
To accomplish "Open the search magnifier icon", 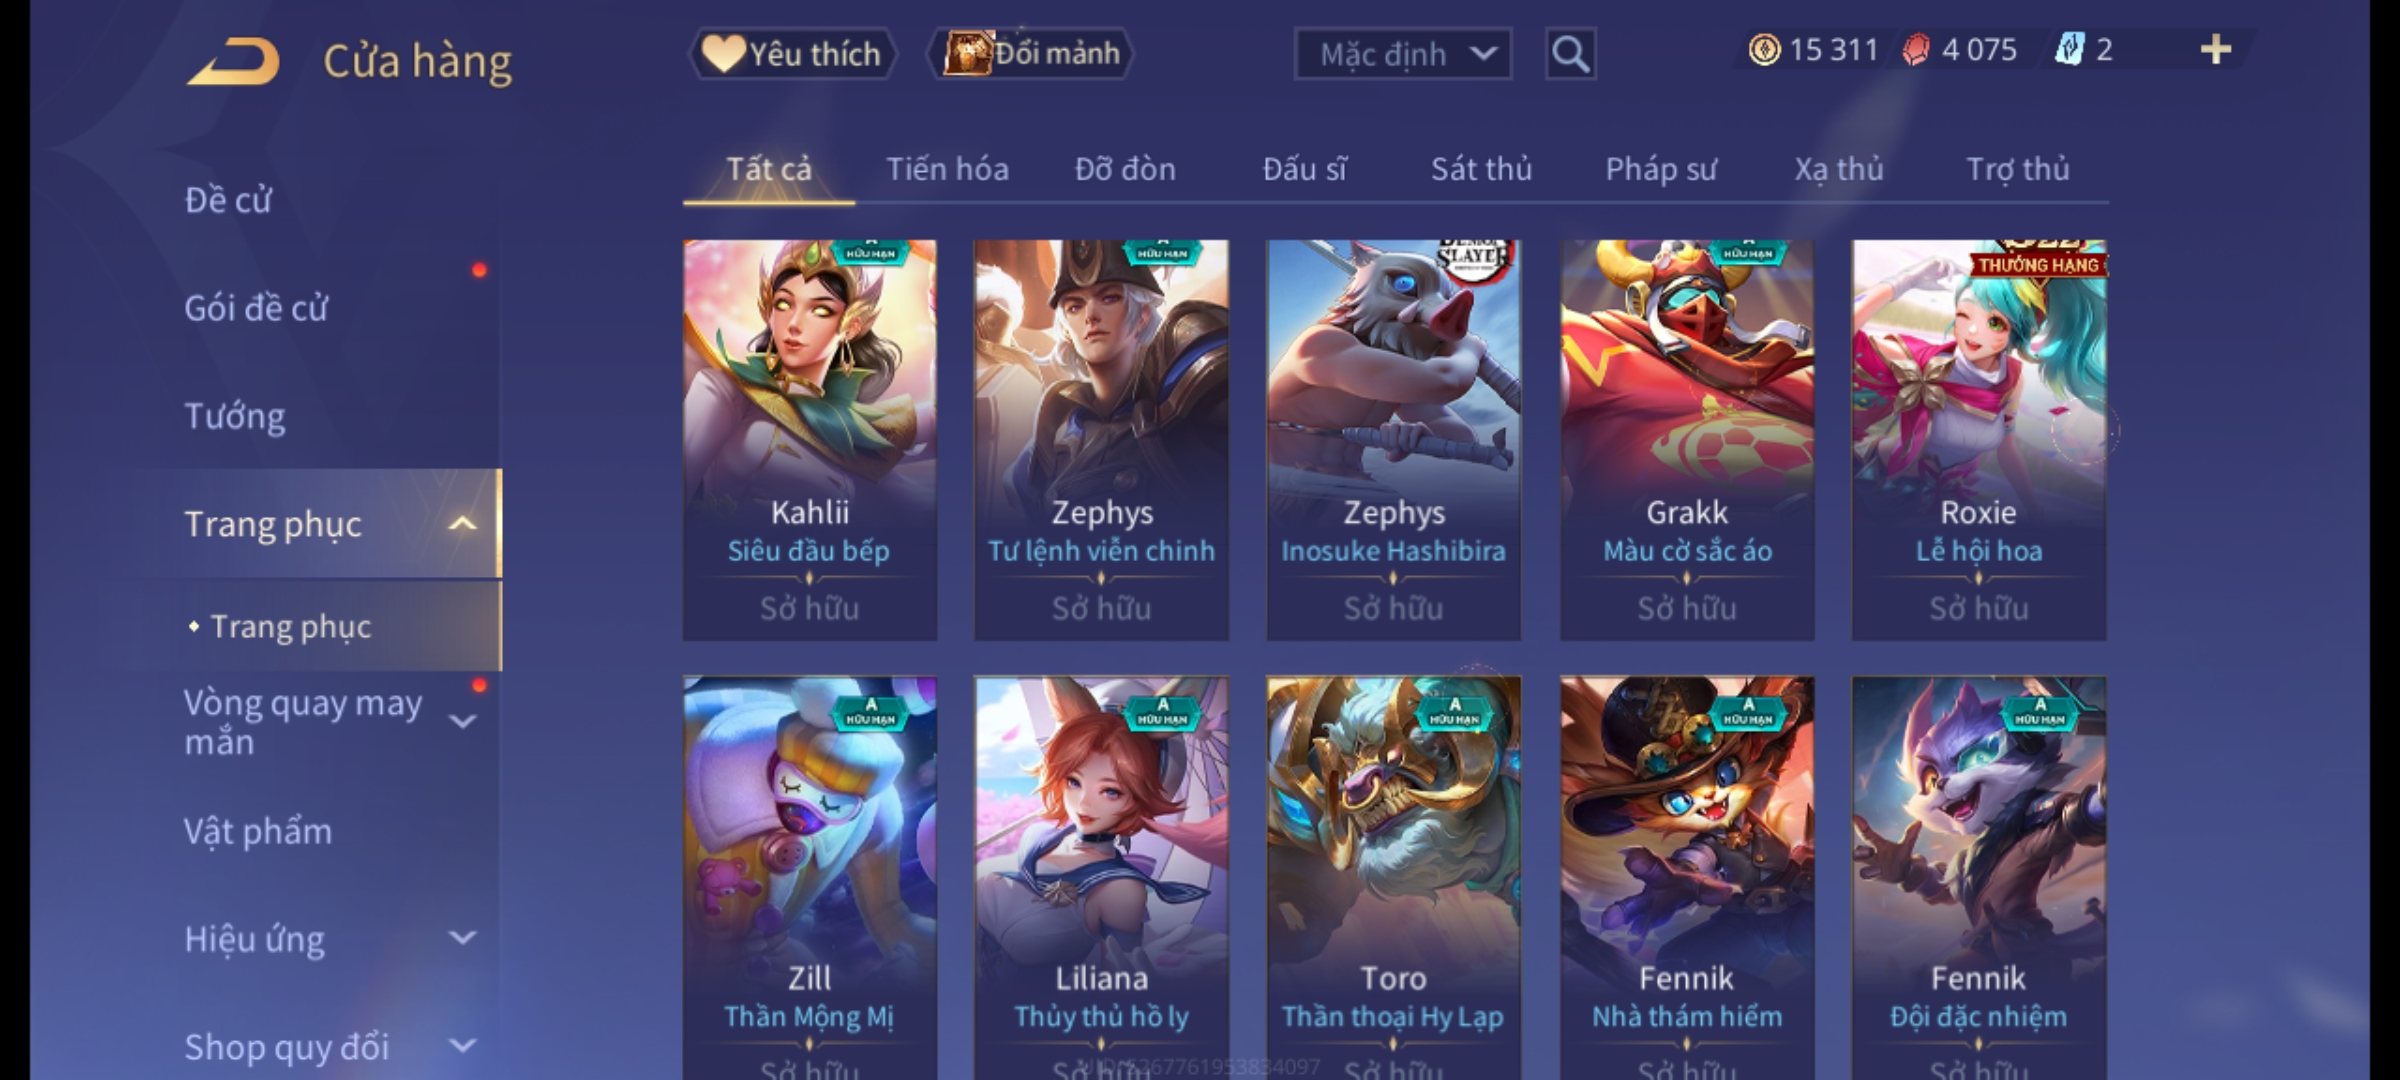I will (x=1570, y=54).
